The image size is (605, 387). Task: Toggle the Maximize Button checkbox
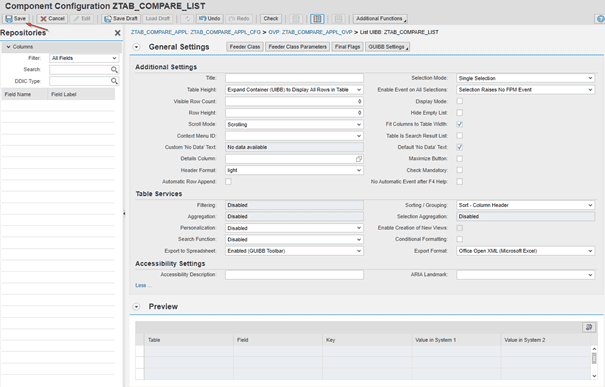coord(460,159)
